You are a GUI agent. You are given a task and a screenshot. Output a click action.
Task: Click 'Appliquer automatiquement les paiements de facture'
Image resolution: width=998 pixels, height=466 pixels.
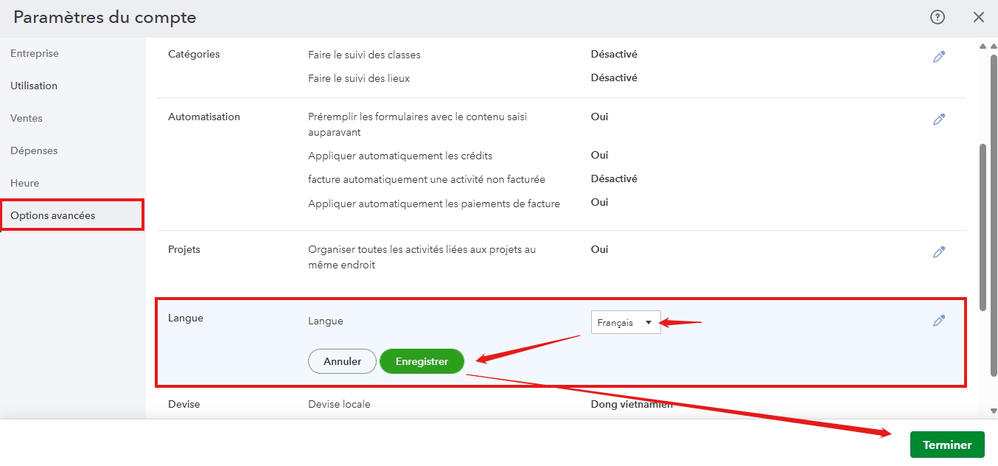[x=433, y=204]
